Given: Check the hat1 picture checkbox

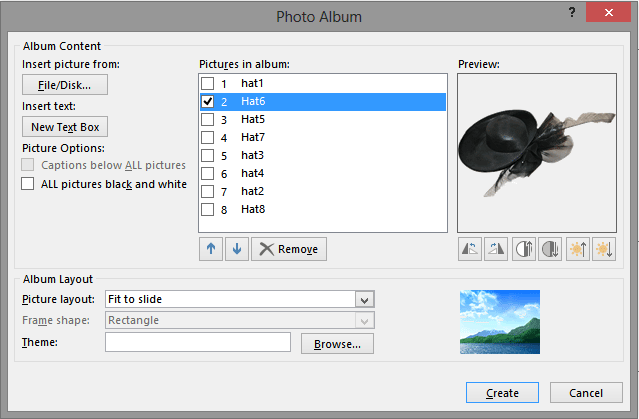Looking at the screenshot, I should coord(207,84).
